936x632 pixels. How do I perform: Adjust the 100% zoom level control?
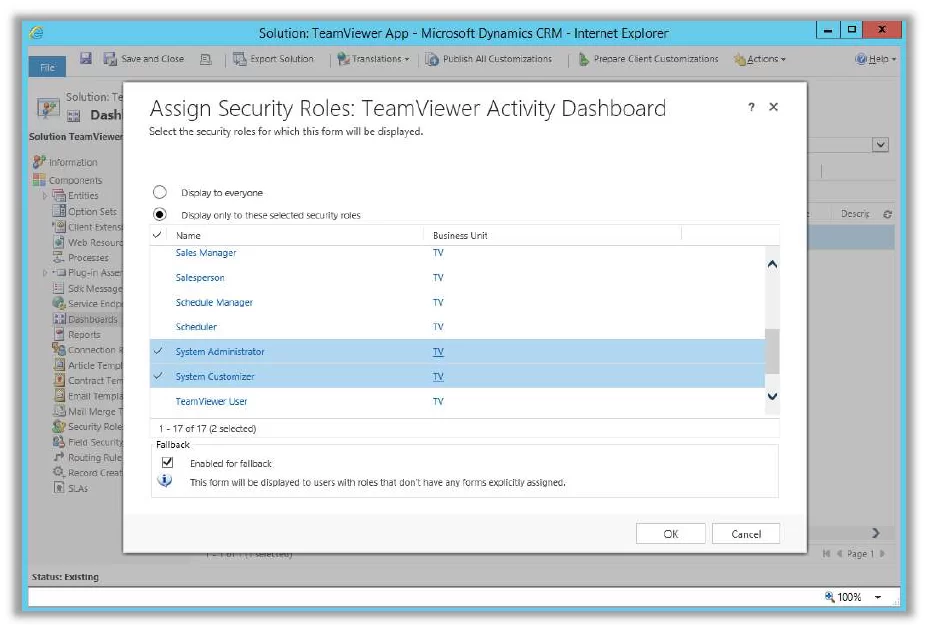coord(849,597)
